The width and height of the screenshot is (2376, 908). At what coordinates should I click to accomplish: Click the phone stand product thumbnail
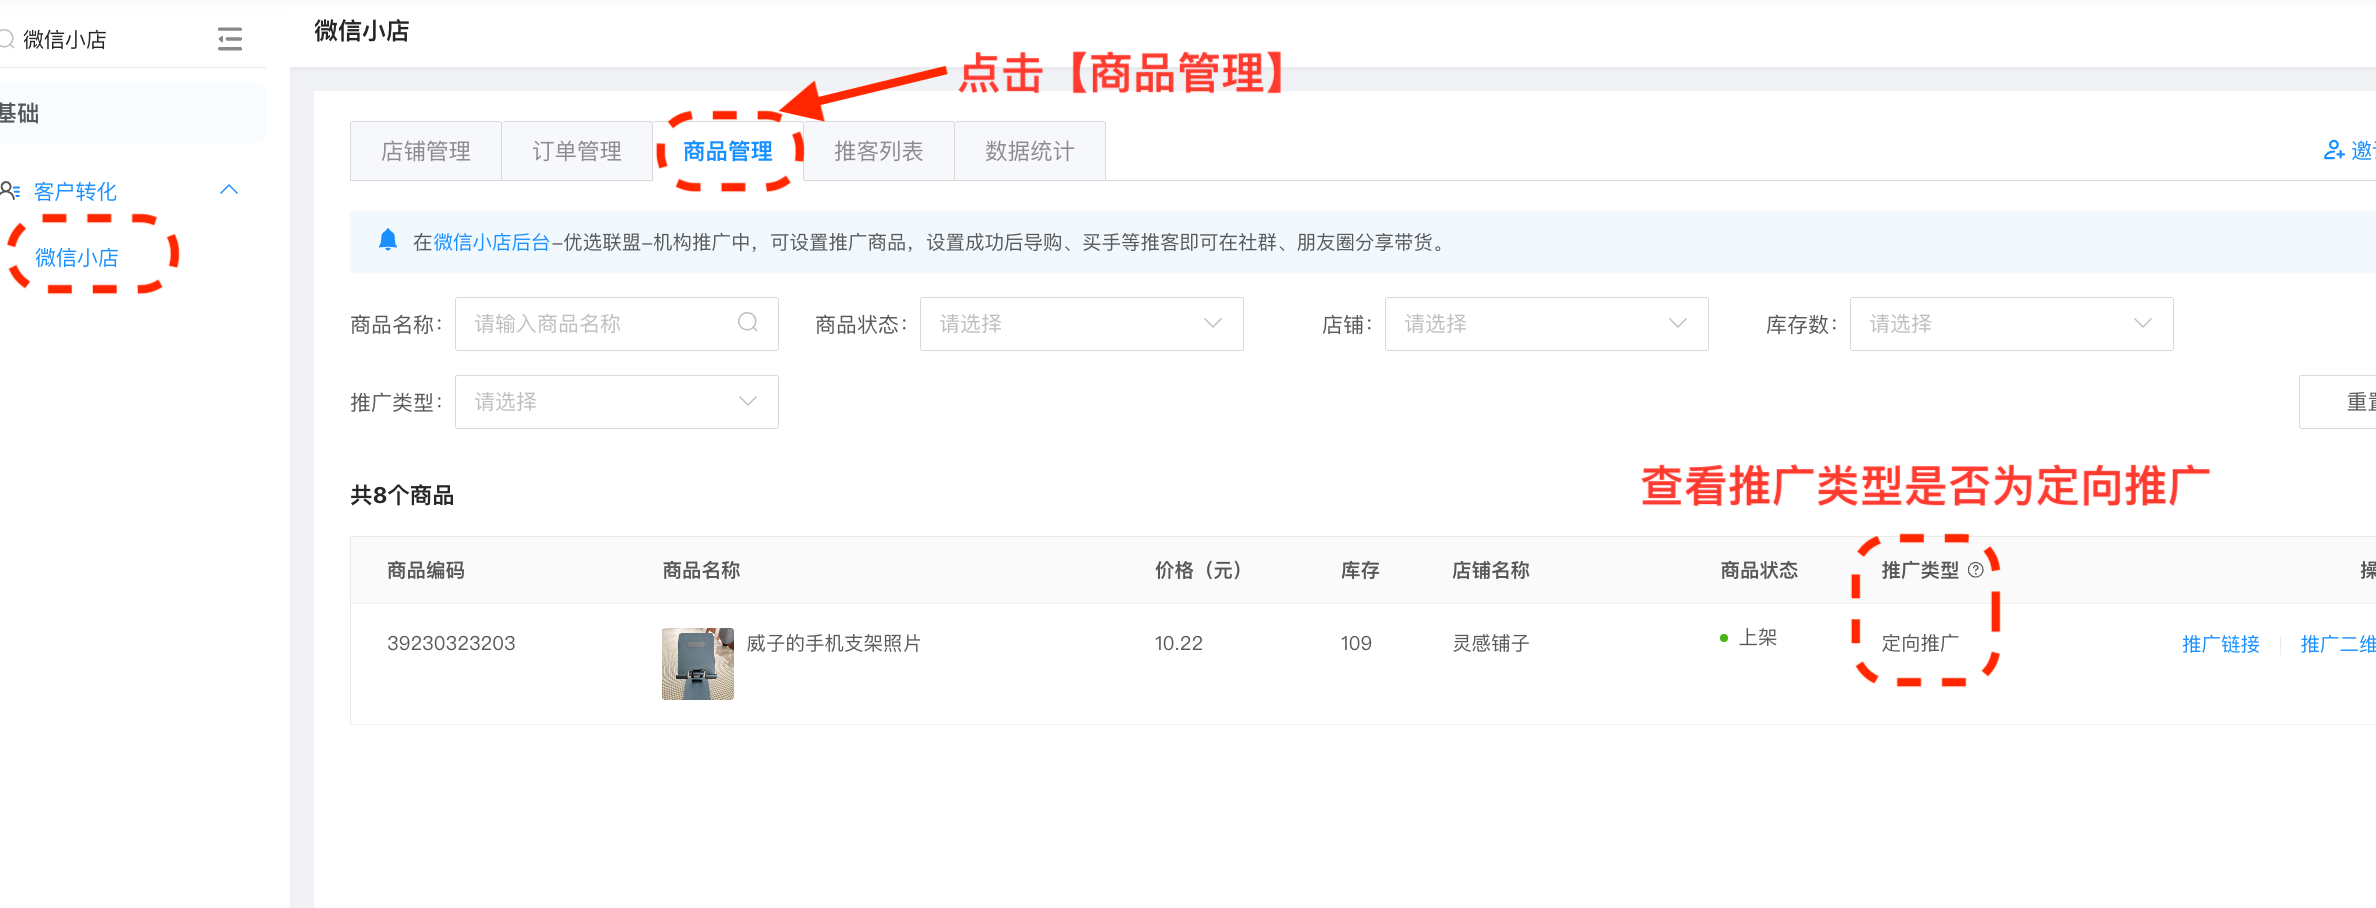tap(697, 664)
